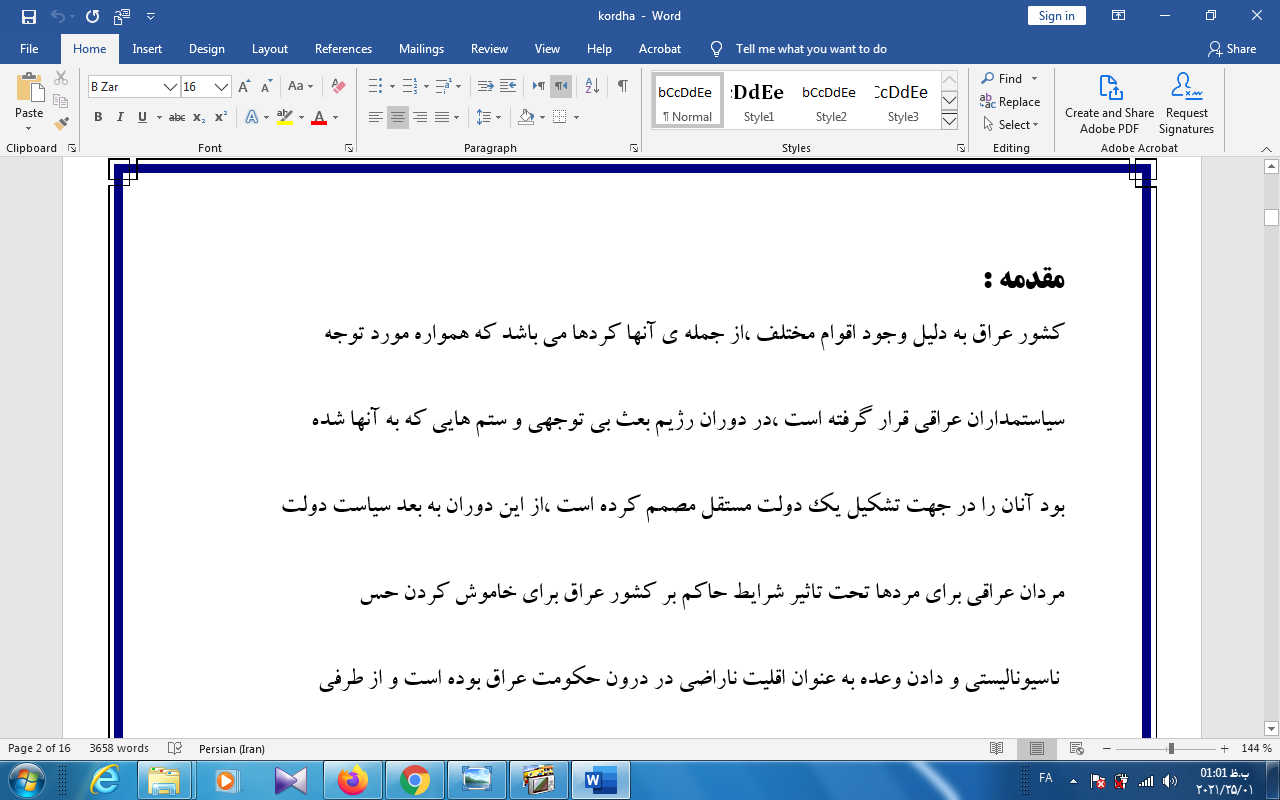Image resolution: width=1280 pixels, height=800 pixels.
Task: Clear all formatting from text
Action: click(x=338, y=87)
